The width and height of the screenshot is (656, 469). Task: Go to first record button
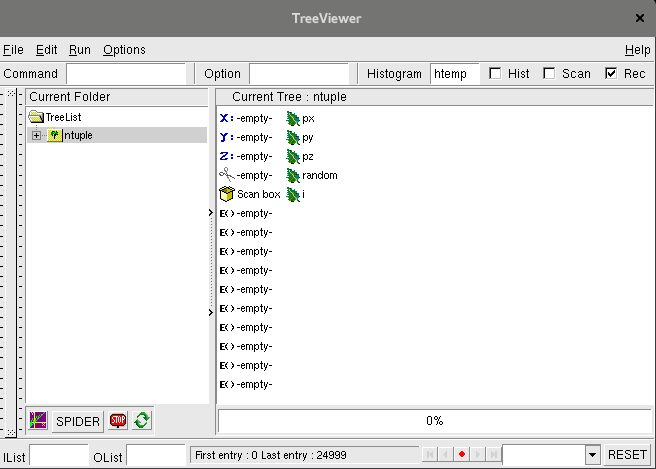click(x=430, y=454)
